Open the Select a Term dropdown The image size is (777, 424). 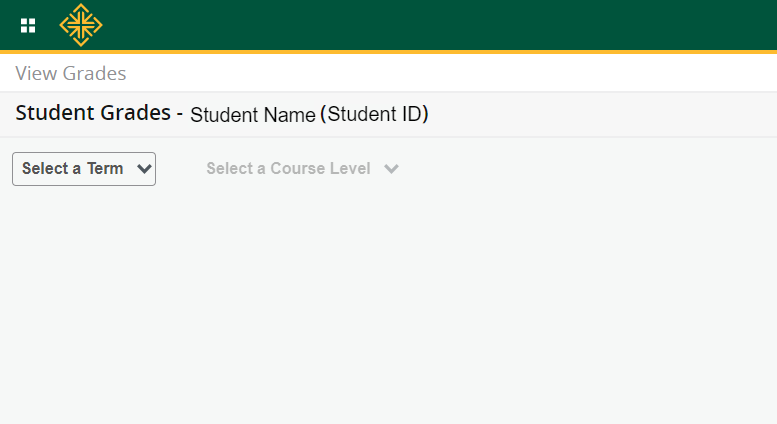click(x=84, y=169)
